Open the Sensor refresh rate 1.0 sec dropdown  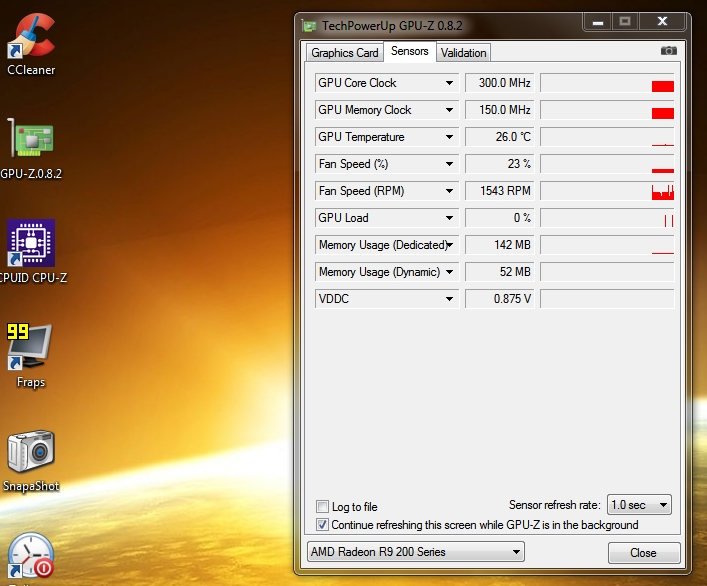pos(639,505)
